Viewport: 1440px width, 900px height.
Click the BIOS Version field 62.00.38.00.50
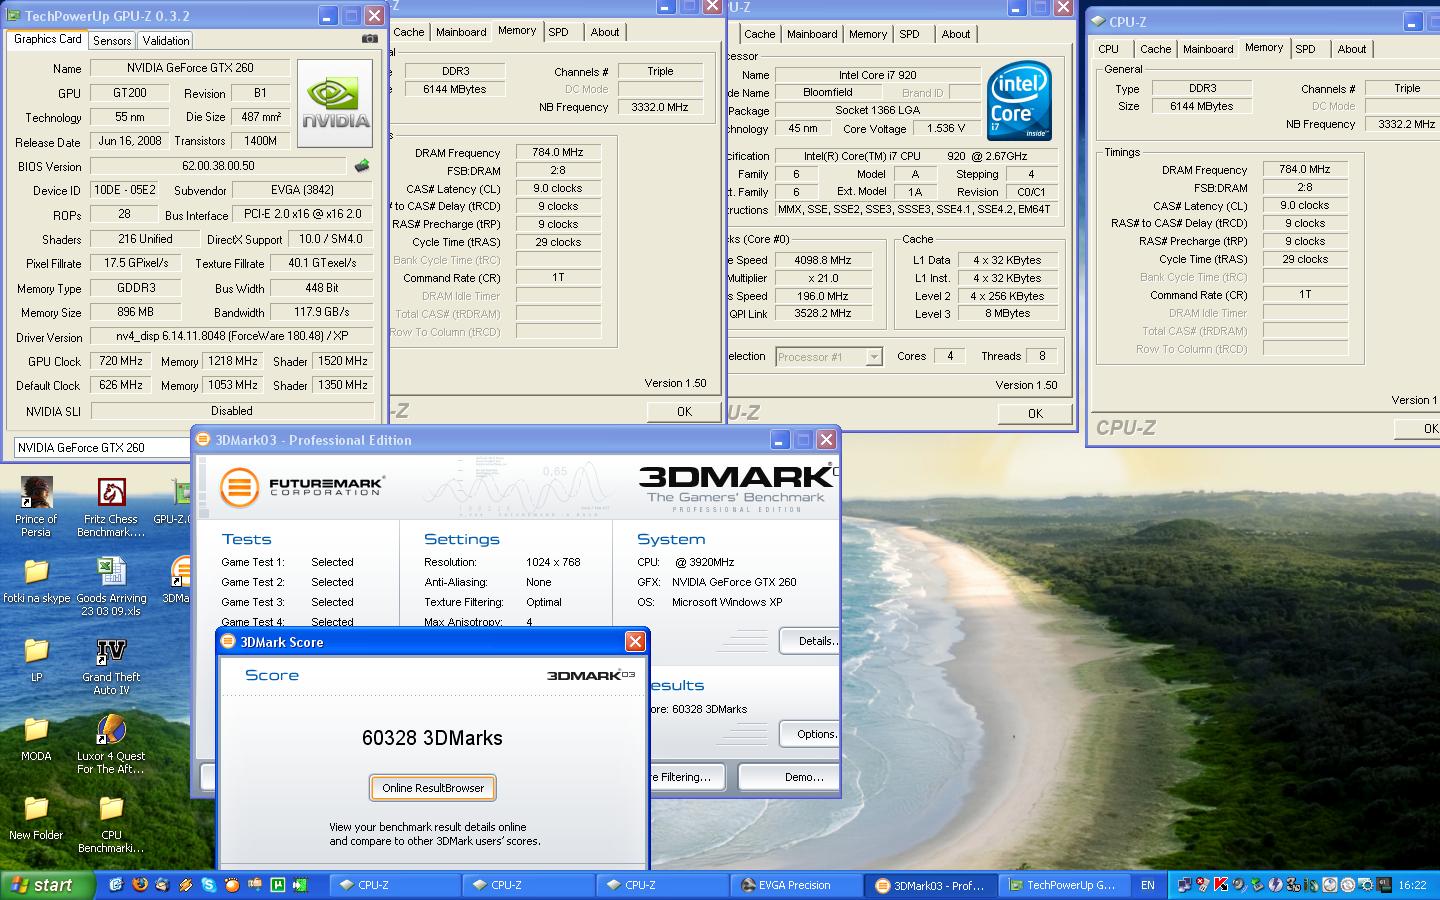[218, 166]
